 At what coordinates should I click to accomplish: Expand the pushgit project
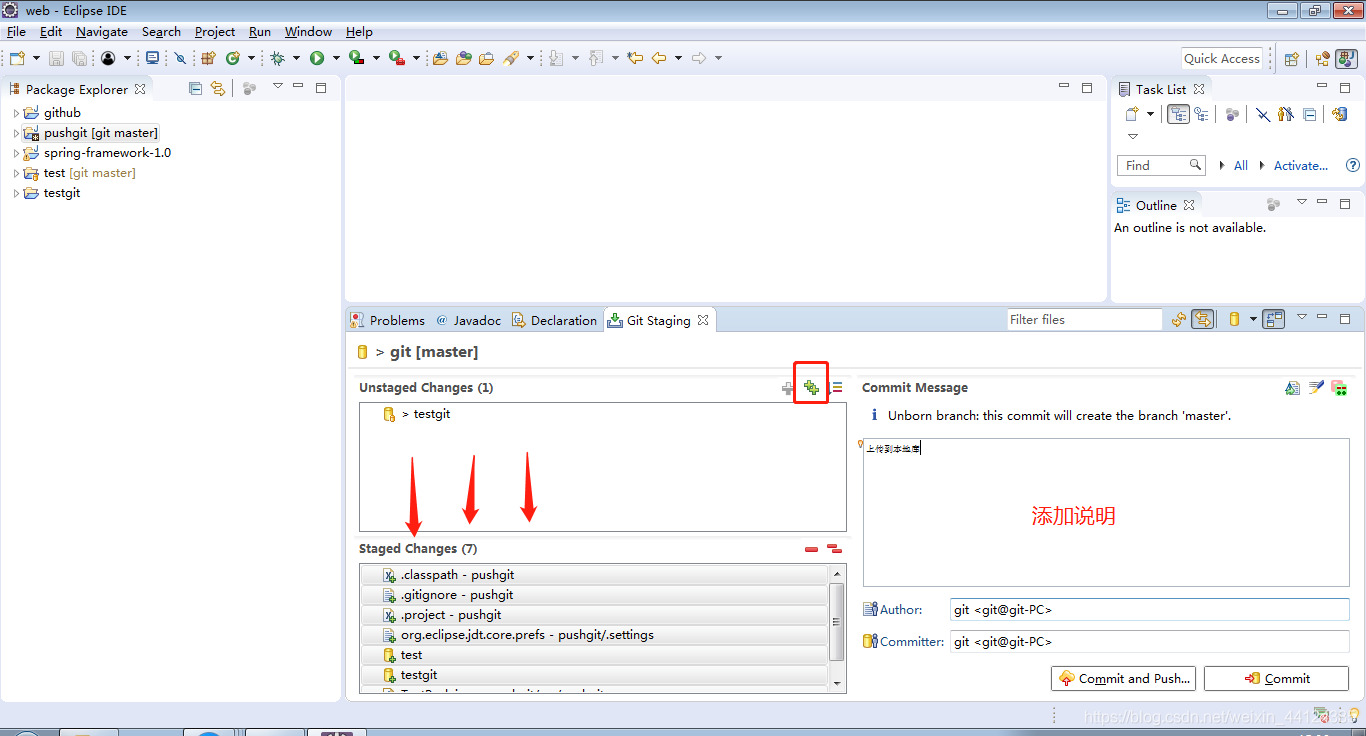coord(16,133)
